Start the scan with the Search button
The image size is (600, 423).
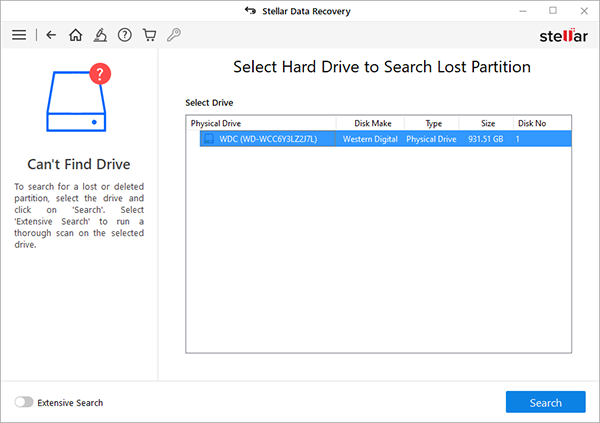coord(545,402)
